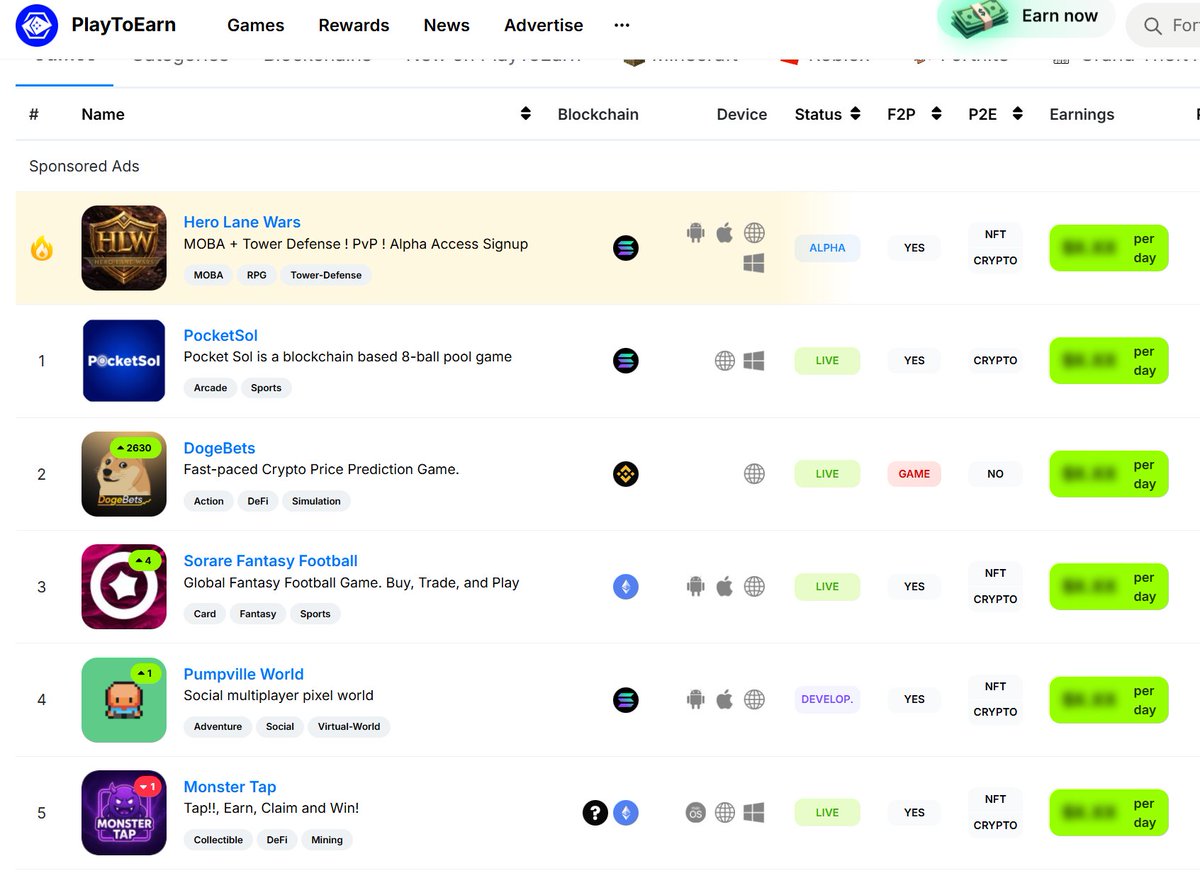This screenshot has width=1200, height=878.
Task: Click Apple icon in Hero Lane Wars row
Action: tap(725, 233)
